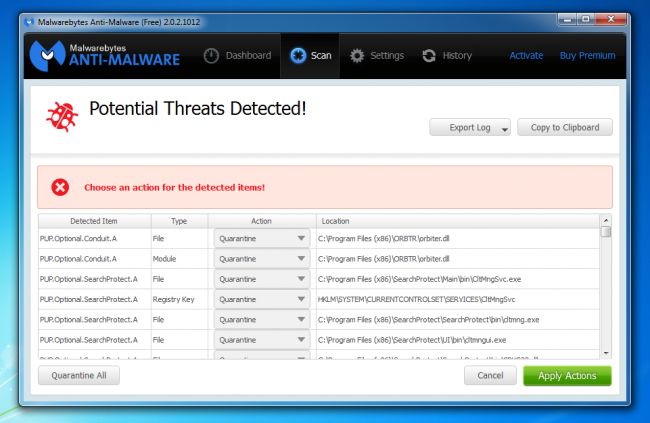Click the red bug threat icon
The height and width of the screenshot is (423, 650).
click(x=62, y=117)
